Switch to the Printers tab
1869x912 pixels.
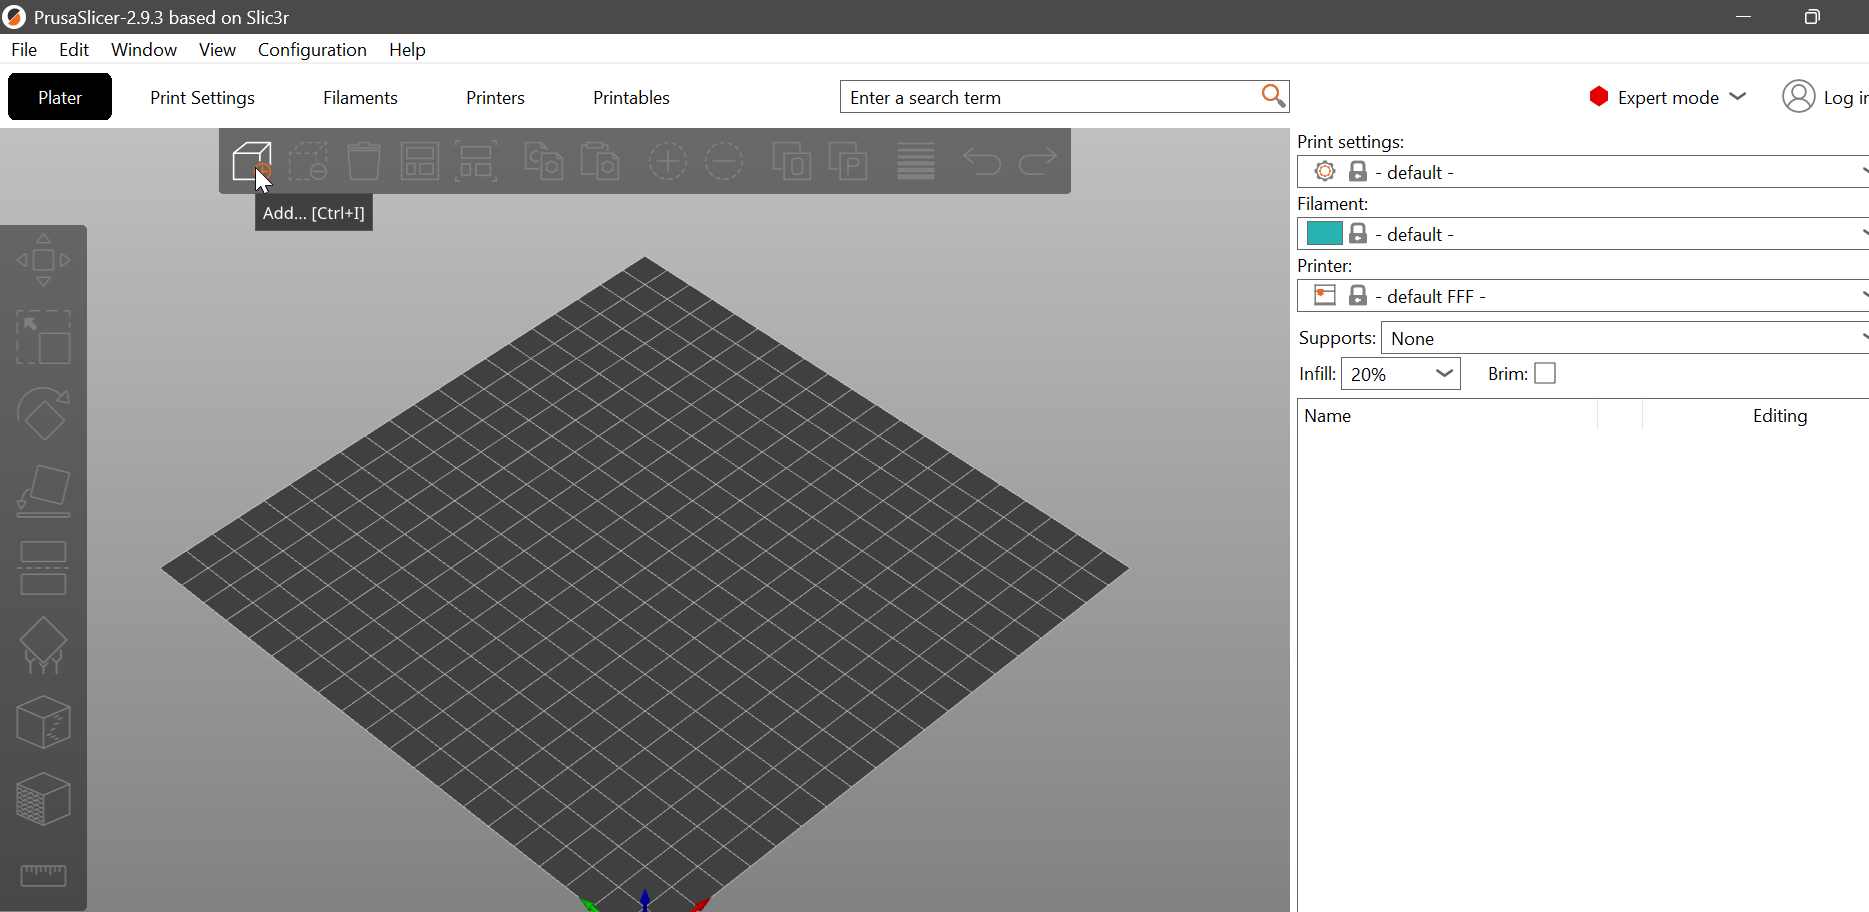coord(495,97)
